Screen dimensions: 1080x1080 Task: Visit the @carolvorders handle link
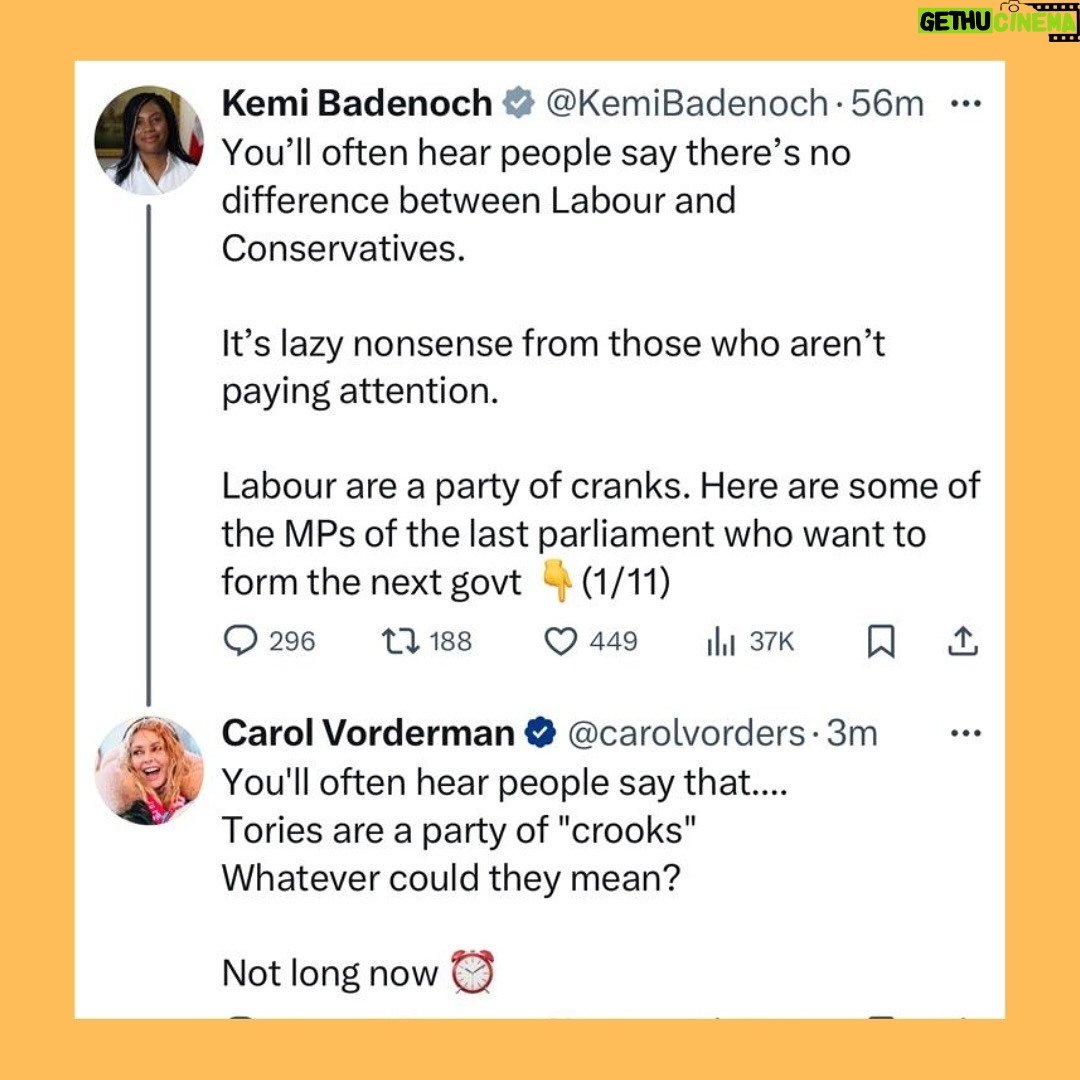687,733
